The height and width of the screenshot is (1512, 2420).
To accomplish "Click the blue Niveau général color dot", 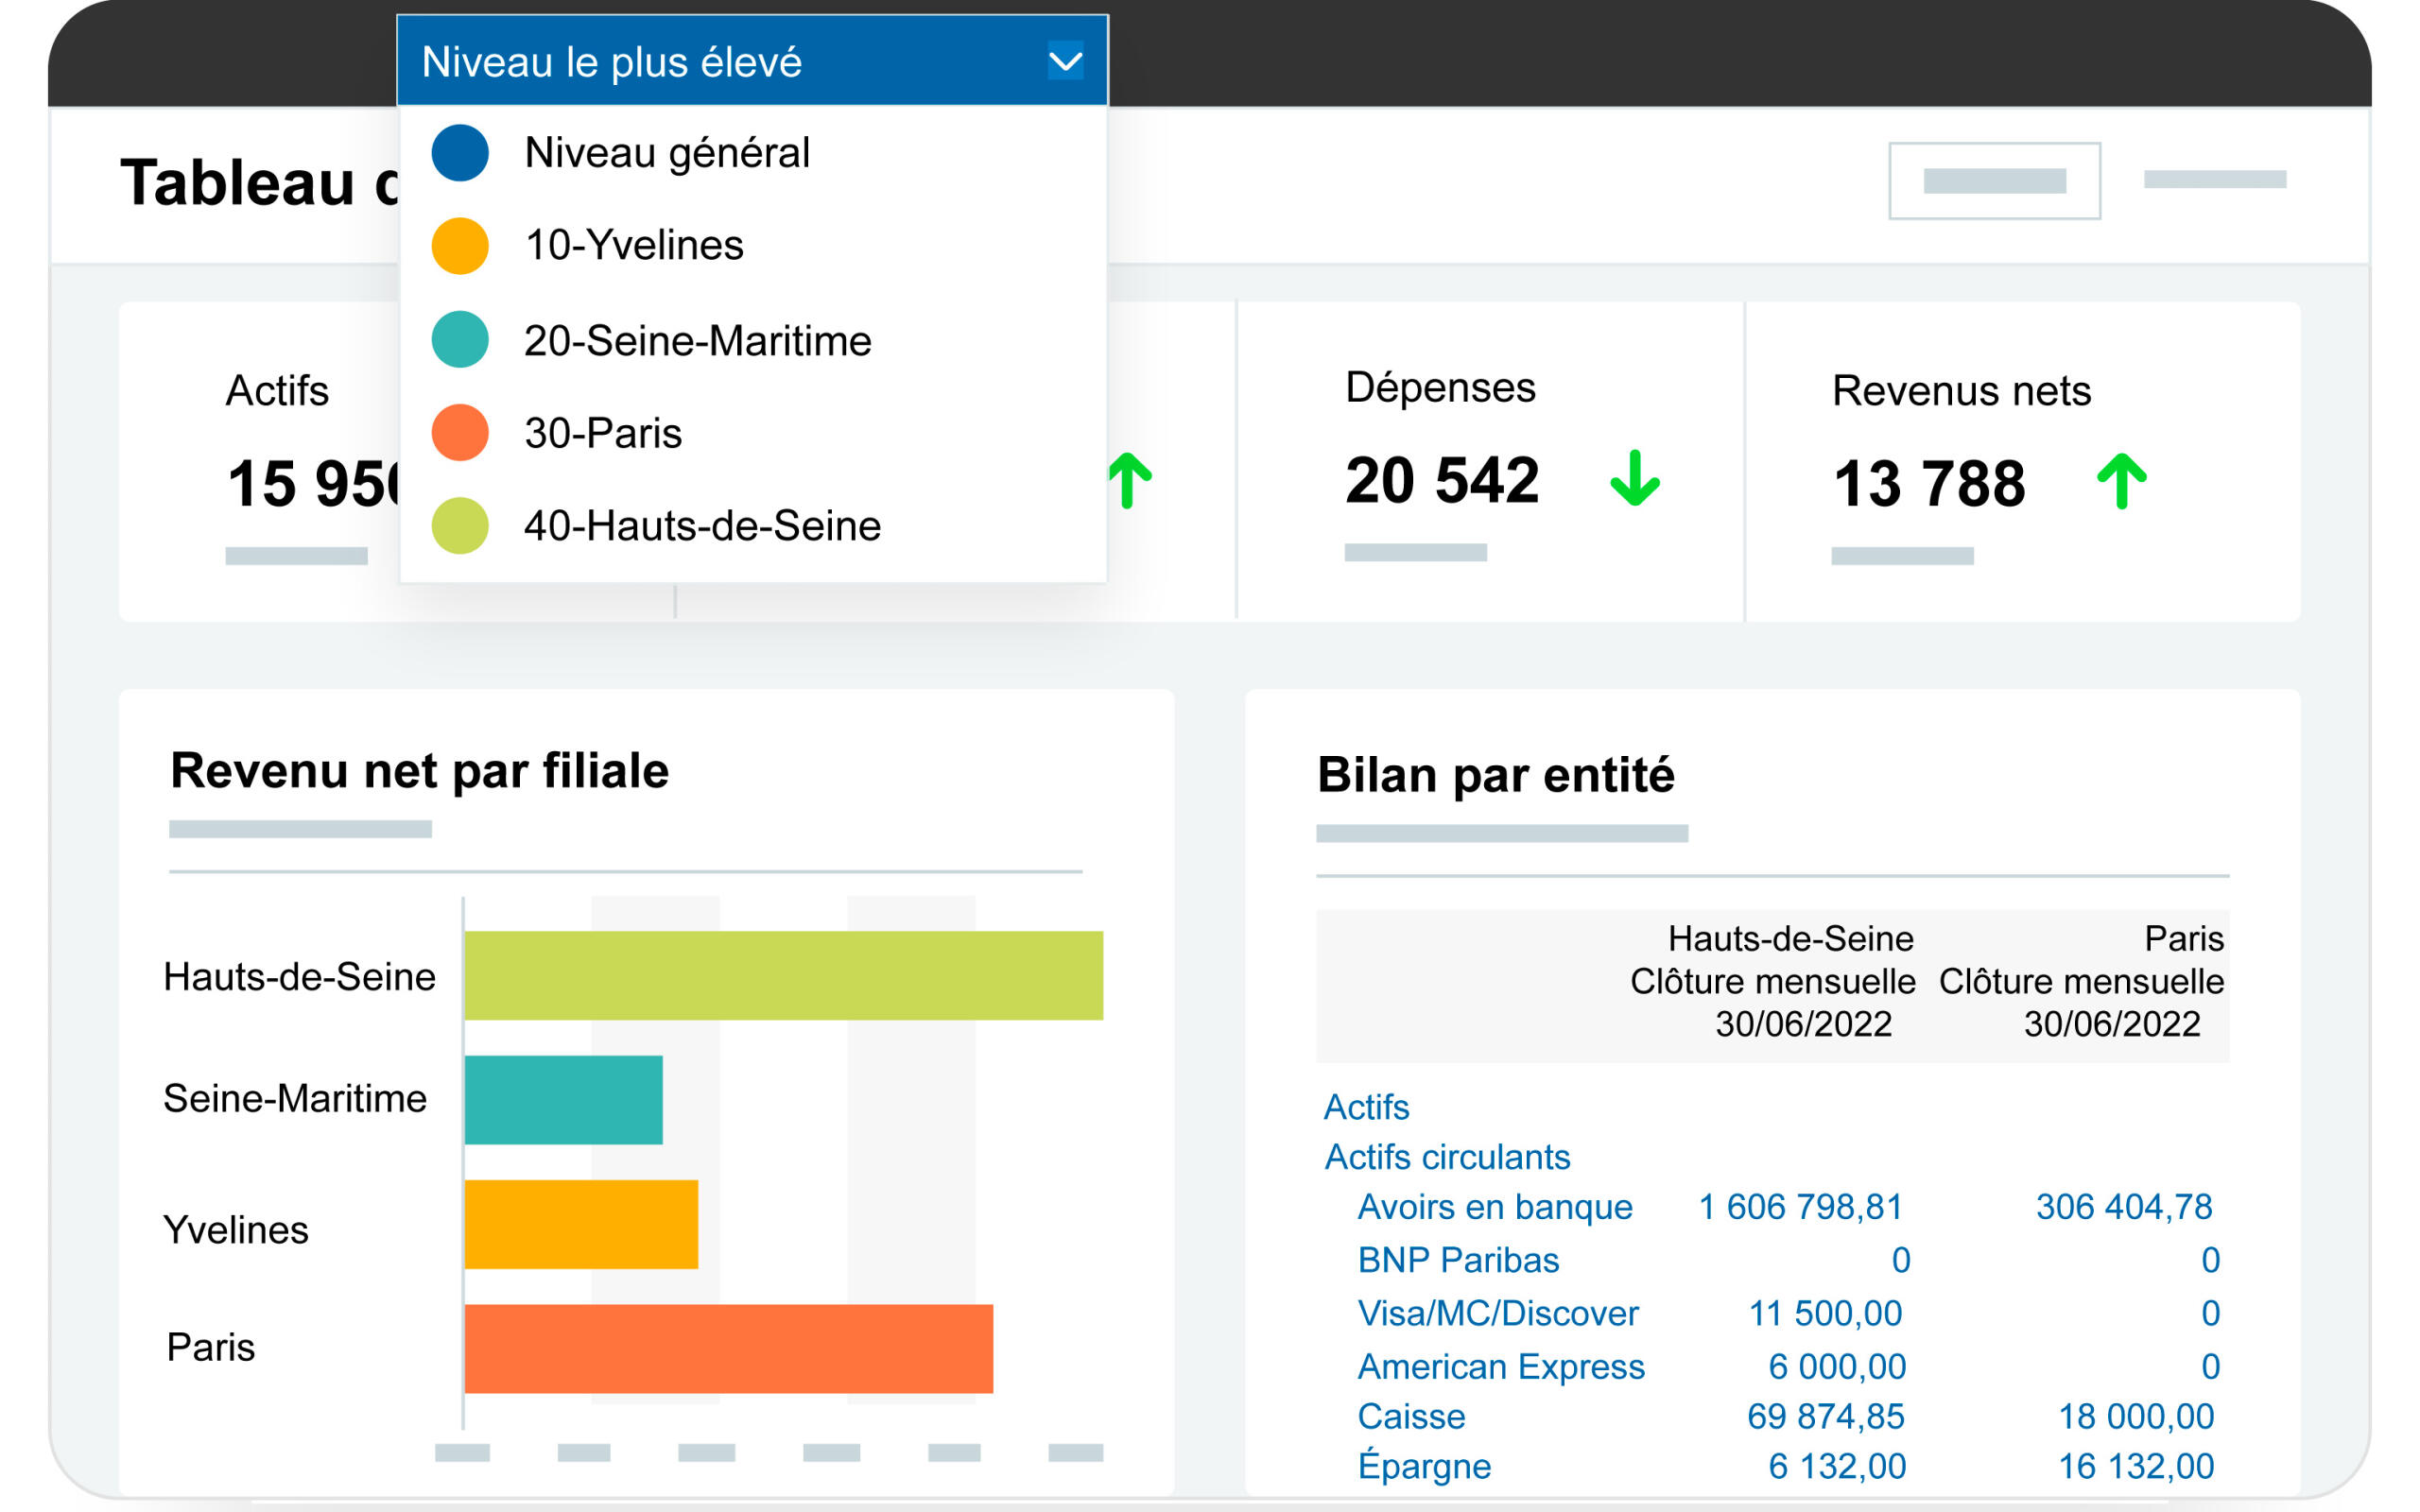I will (460, 153).
